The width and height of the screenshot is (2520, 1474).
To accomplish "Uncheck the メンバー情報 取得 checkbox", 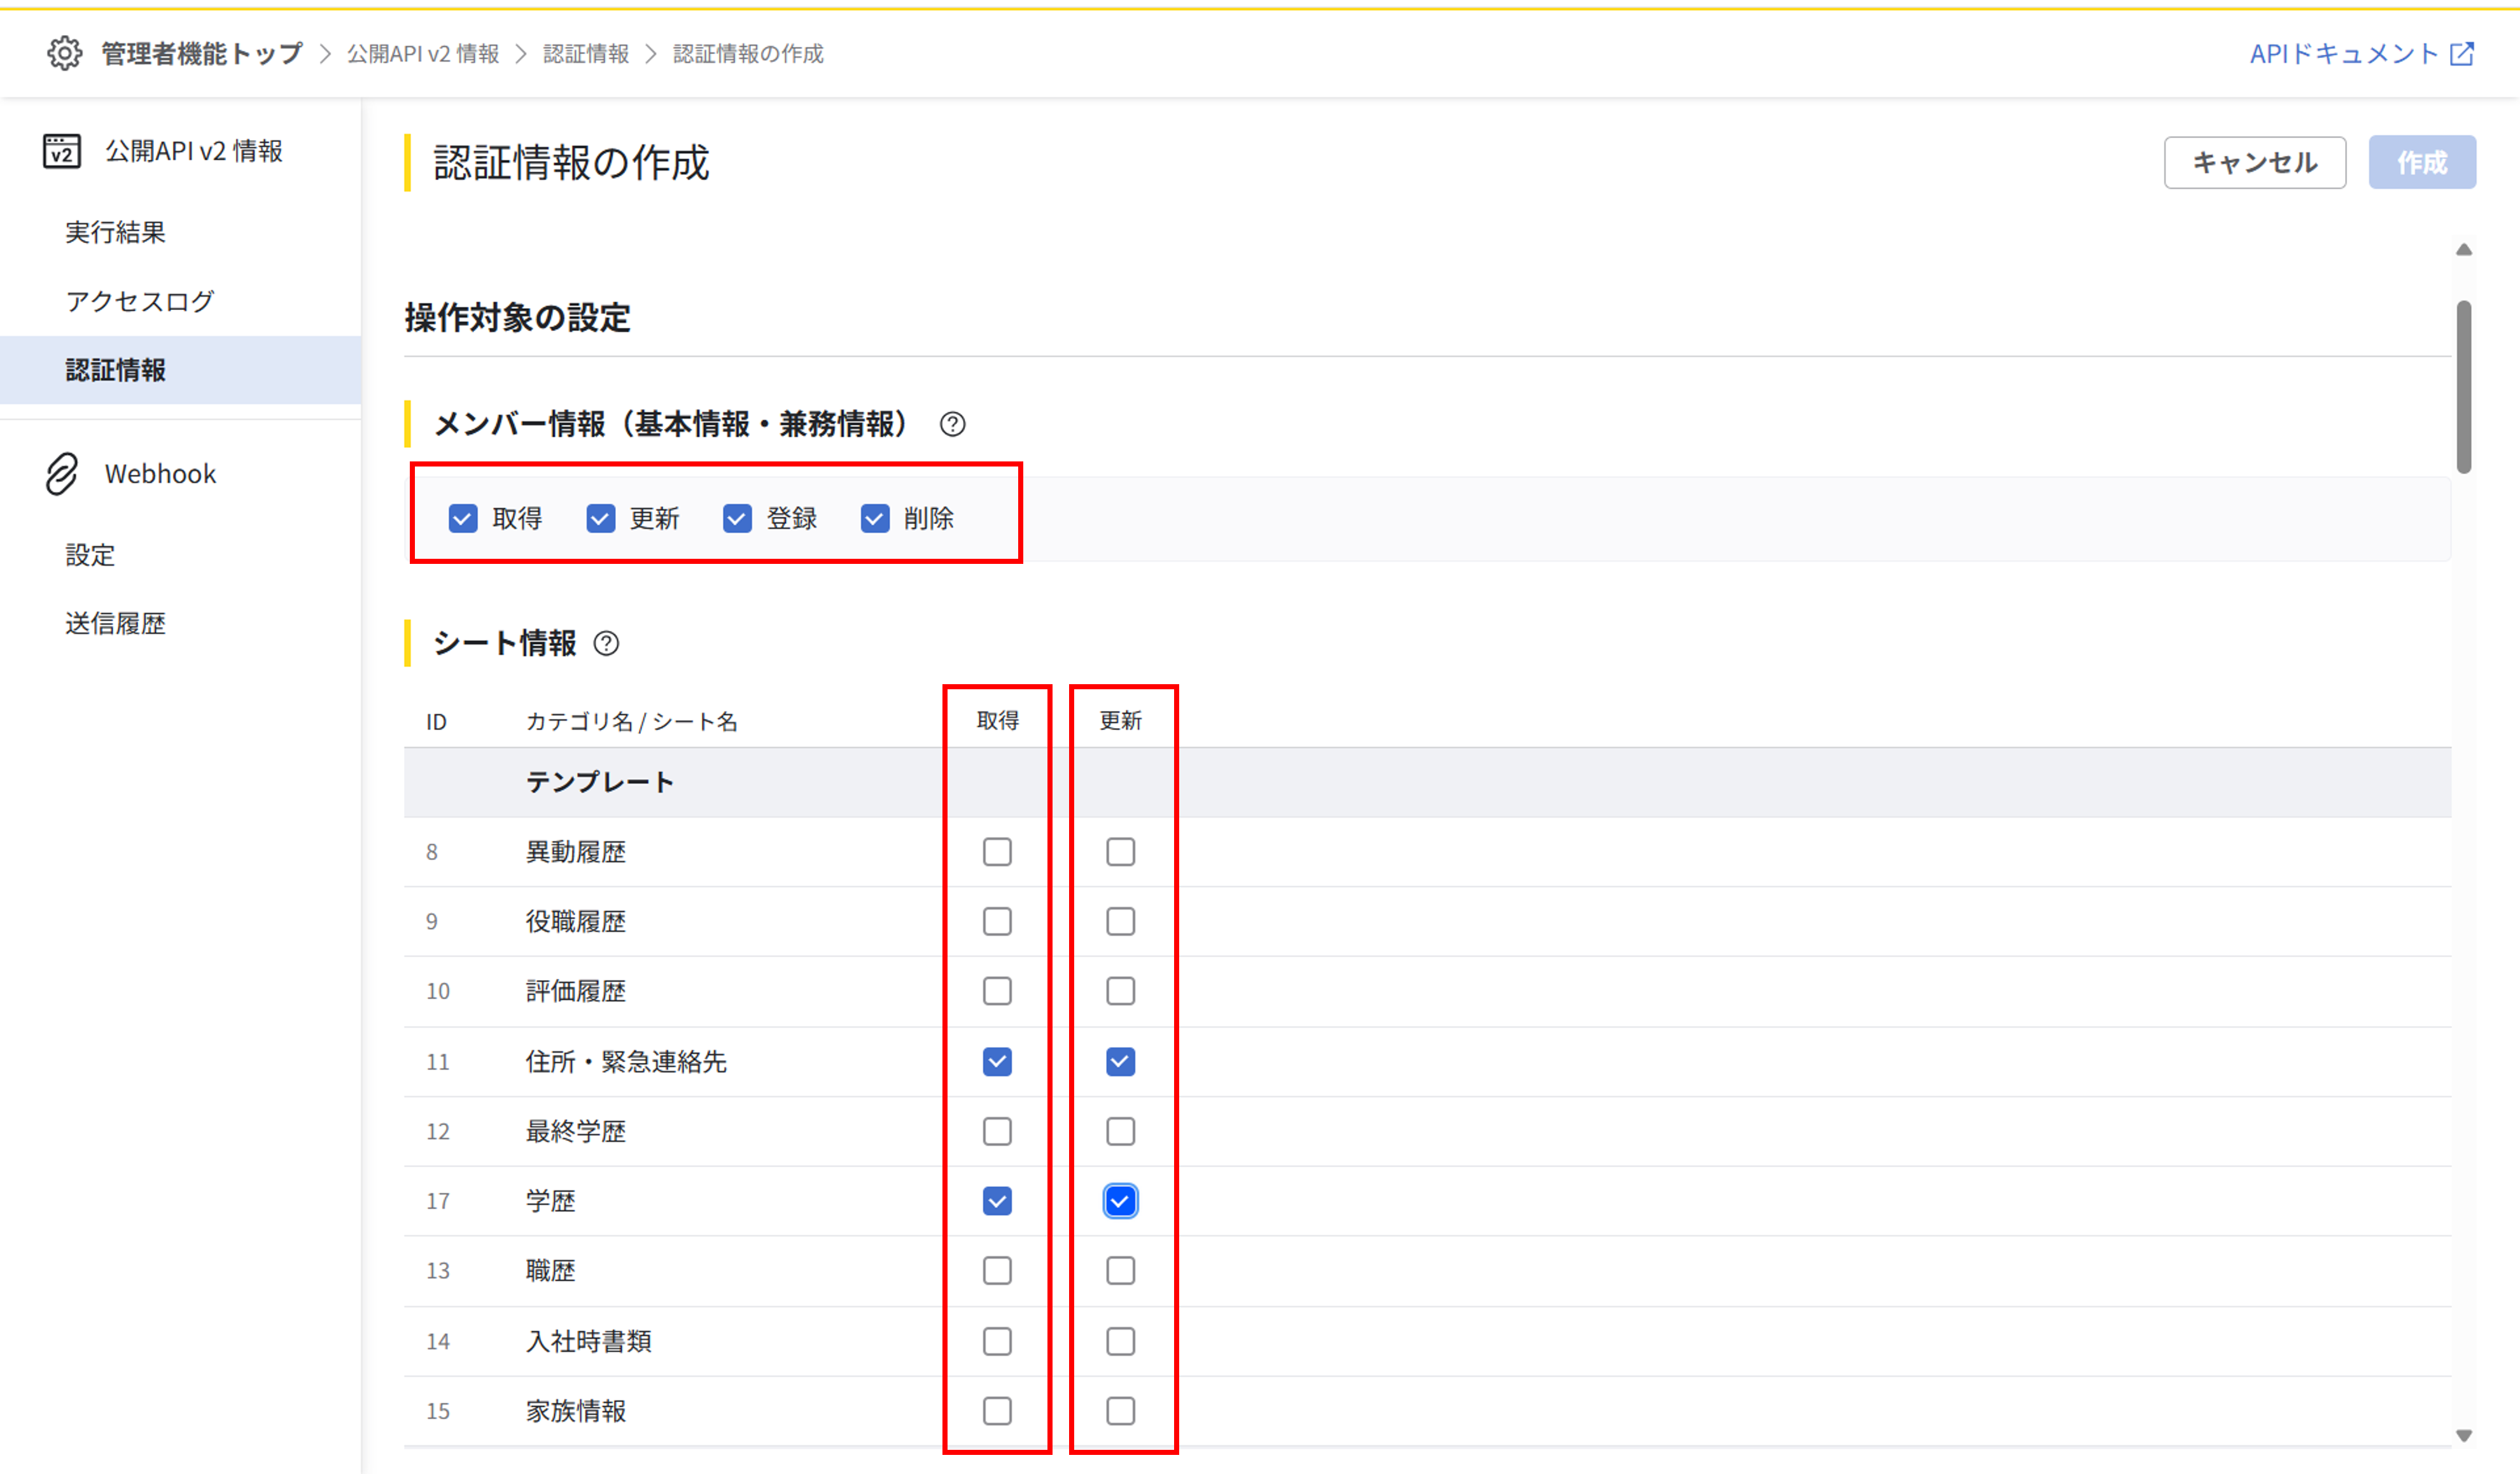I will [463, 518].
